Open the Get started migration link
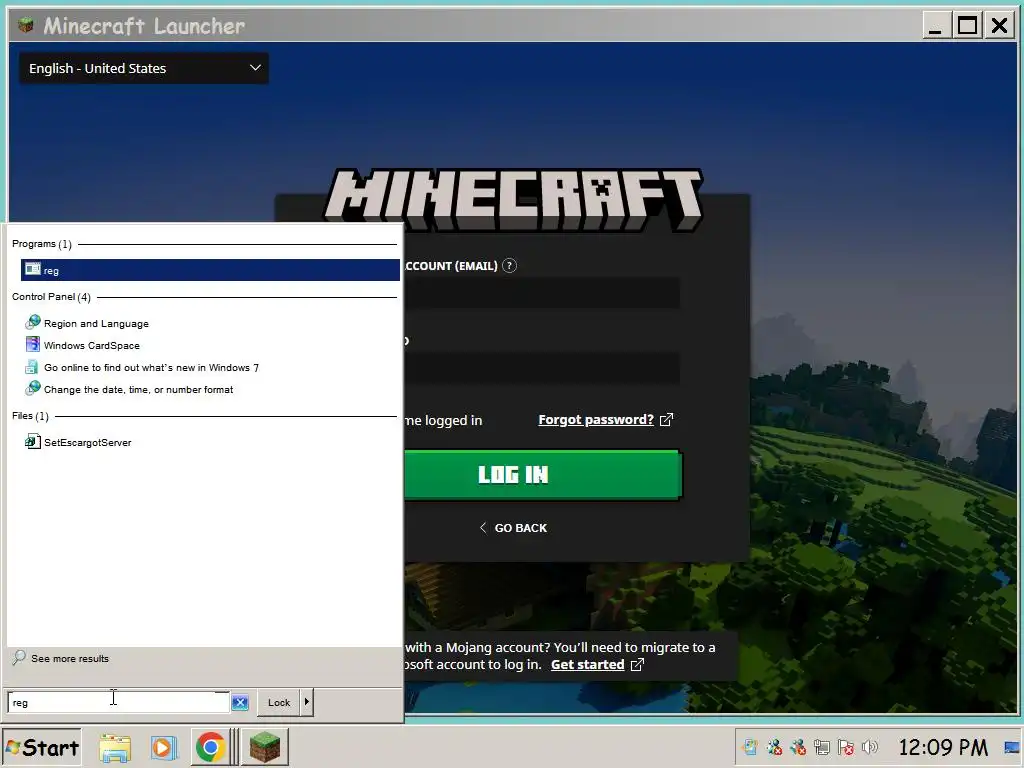Screen dimensions: 1024x768 588,665
